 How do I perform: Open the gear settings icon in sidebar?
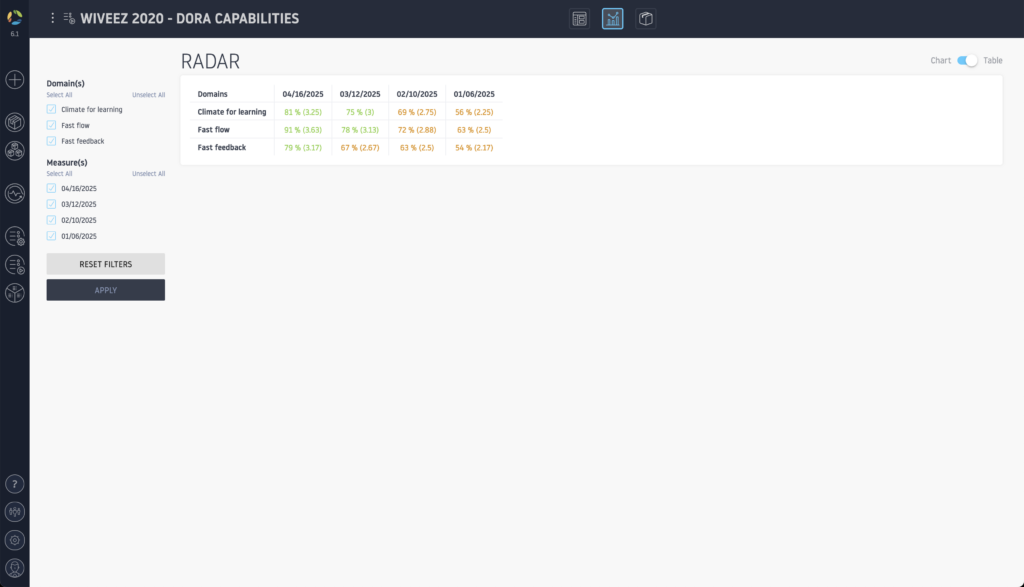14,540
